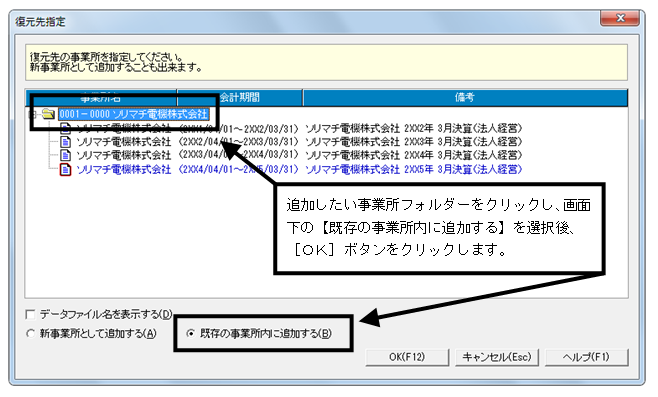The image size is (658, 397).
Task: Click document icon of the 2XX2/04/01 period row
Action: (x=65, y=141)
